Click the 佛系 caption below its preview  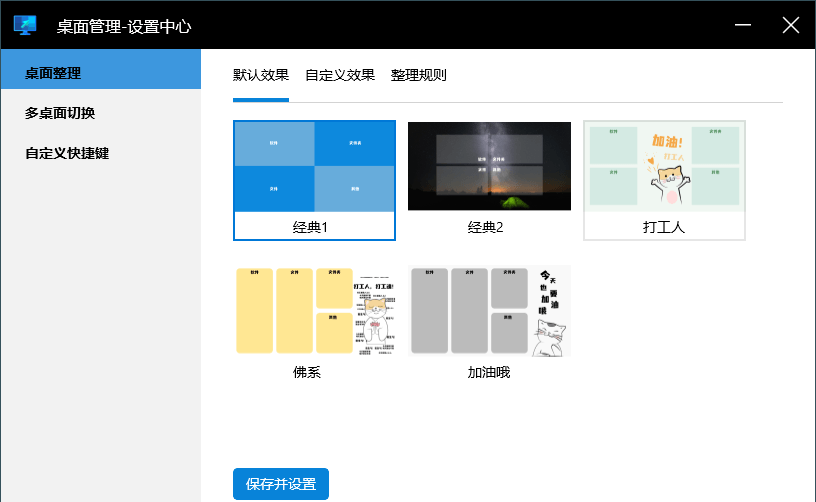pos(306,373)
